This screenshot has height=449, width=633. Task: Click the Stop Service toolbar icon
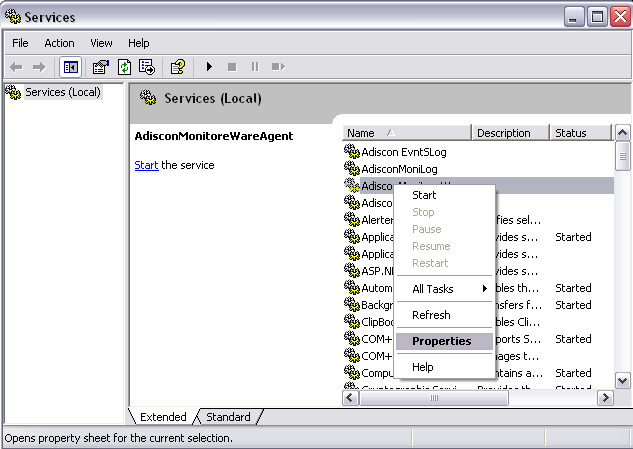pos(232,67)
